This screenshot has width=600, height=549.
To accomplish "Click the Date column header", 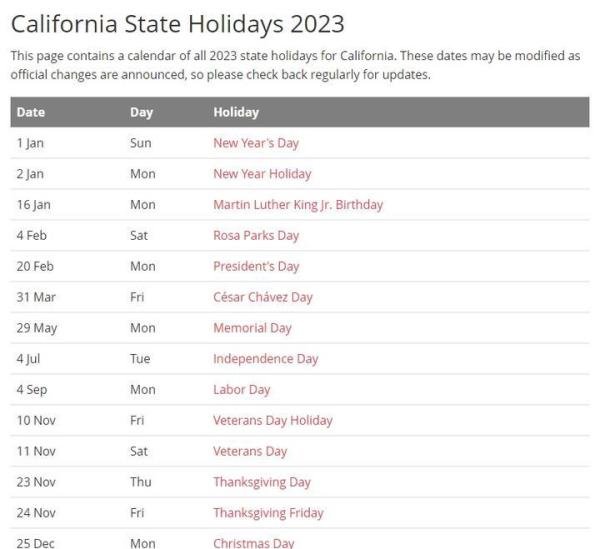I will tap(31, 112).
